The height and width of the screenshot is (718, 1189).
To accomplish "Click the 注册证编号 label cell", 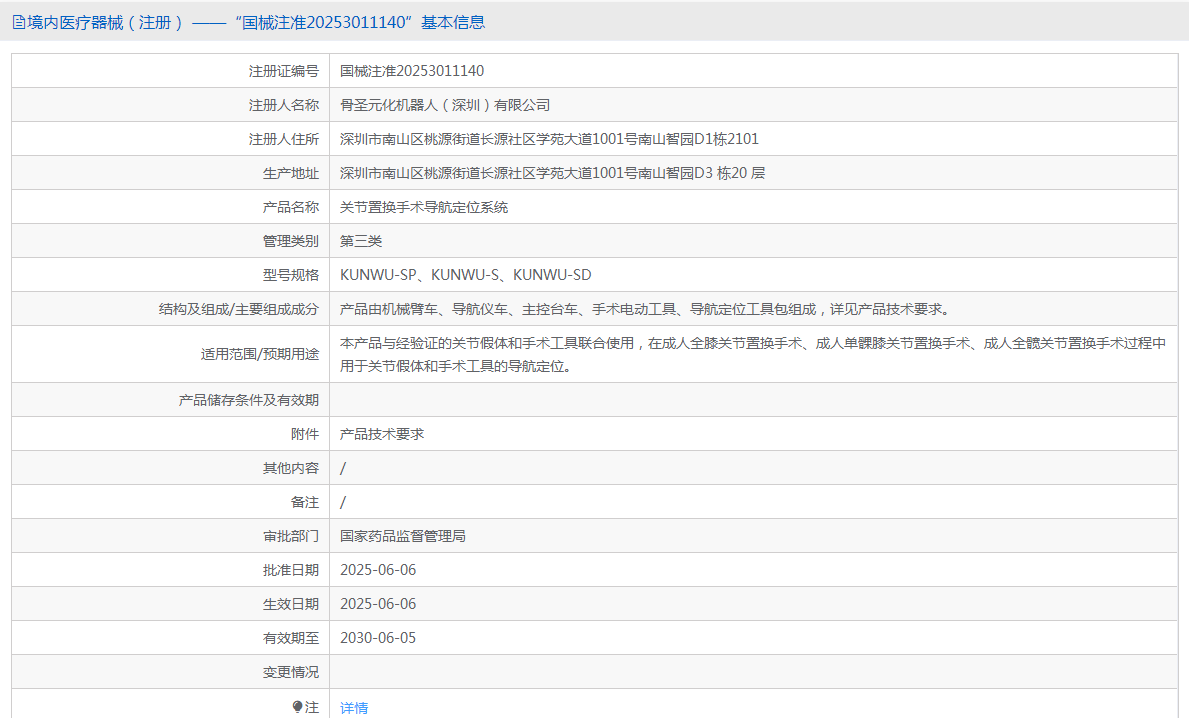I will (171, 71).
